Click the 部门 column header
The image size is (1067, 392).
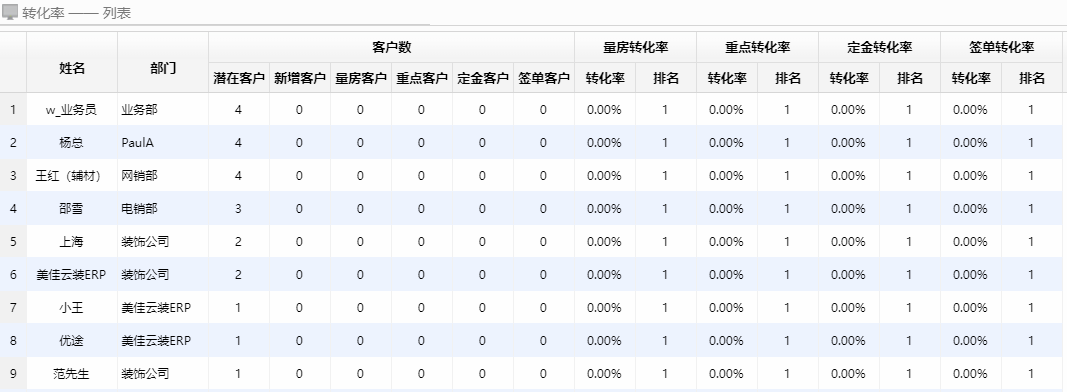pos(163,68)
